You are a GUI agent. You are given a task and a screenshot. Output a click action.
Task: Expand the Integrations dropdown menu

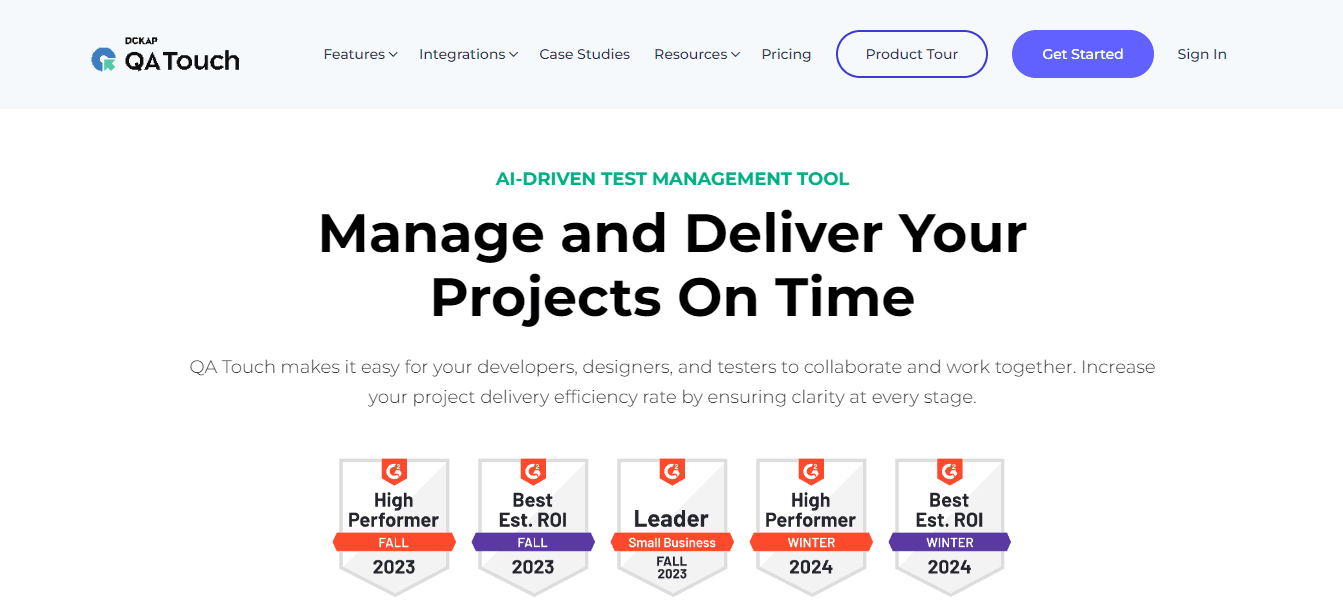coord(462,54)
